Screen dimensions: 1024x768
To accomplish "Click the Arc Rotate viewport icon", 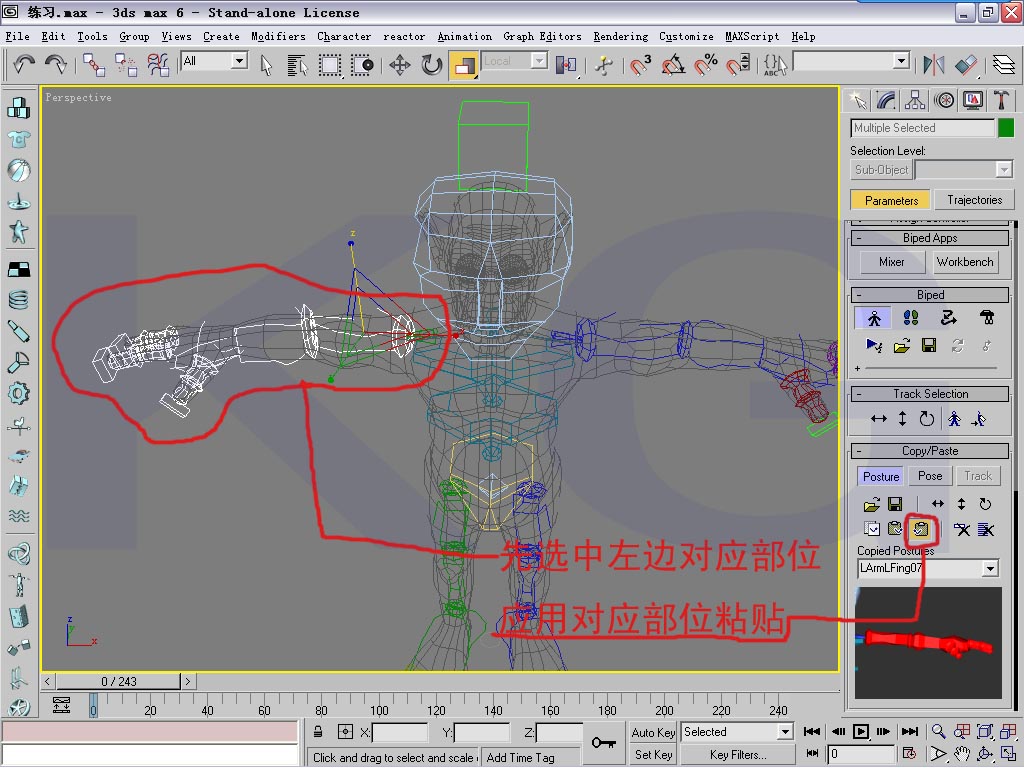I will [985, 754].
